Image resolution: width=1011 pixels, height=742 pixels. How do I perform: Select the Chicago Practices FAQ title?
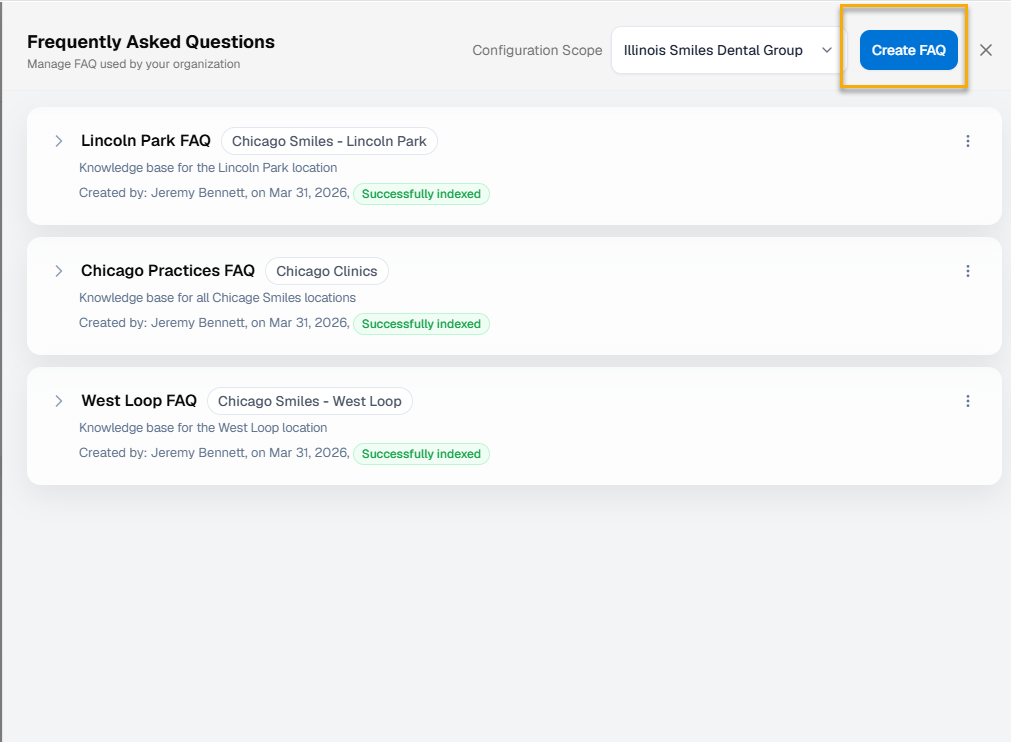pyautogui.click(x=168, y=271)
